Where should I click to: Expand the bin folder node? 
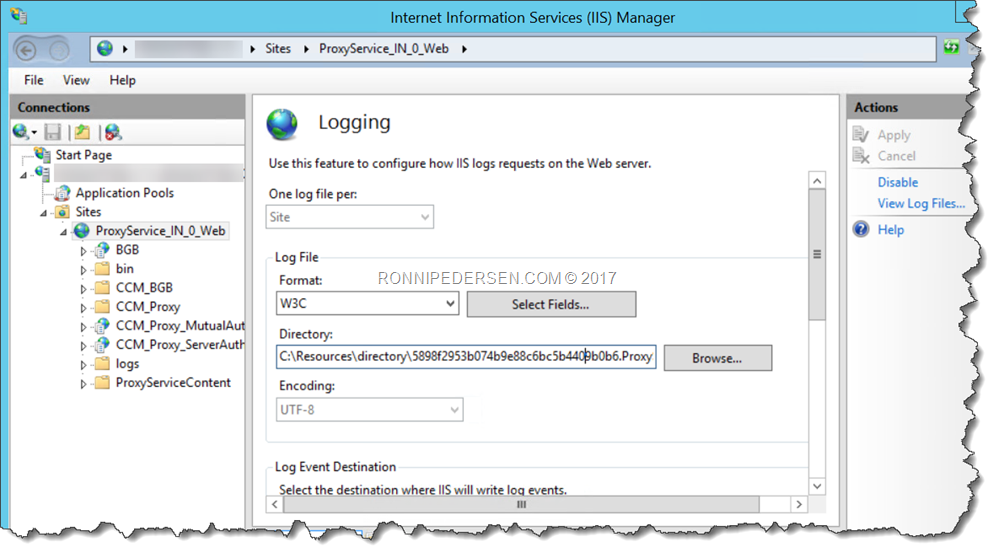pos(83,270)
